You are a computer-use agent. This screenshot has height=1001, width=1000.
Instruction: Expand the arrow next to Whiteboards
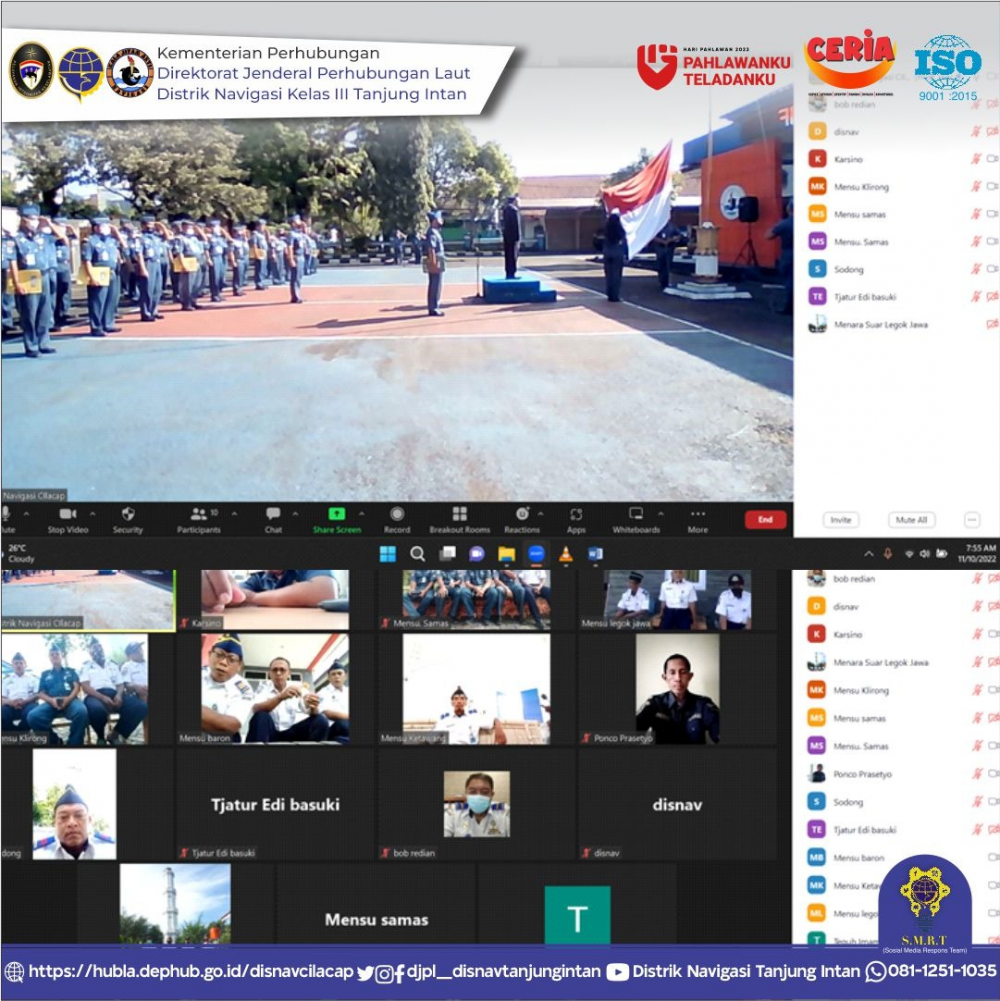point(660,513)
